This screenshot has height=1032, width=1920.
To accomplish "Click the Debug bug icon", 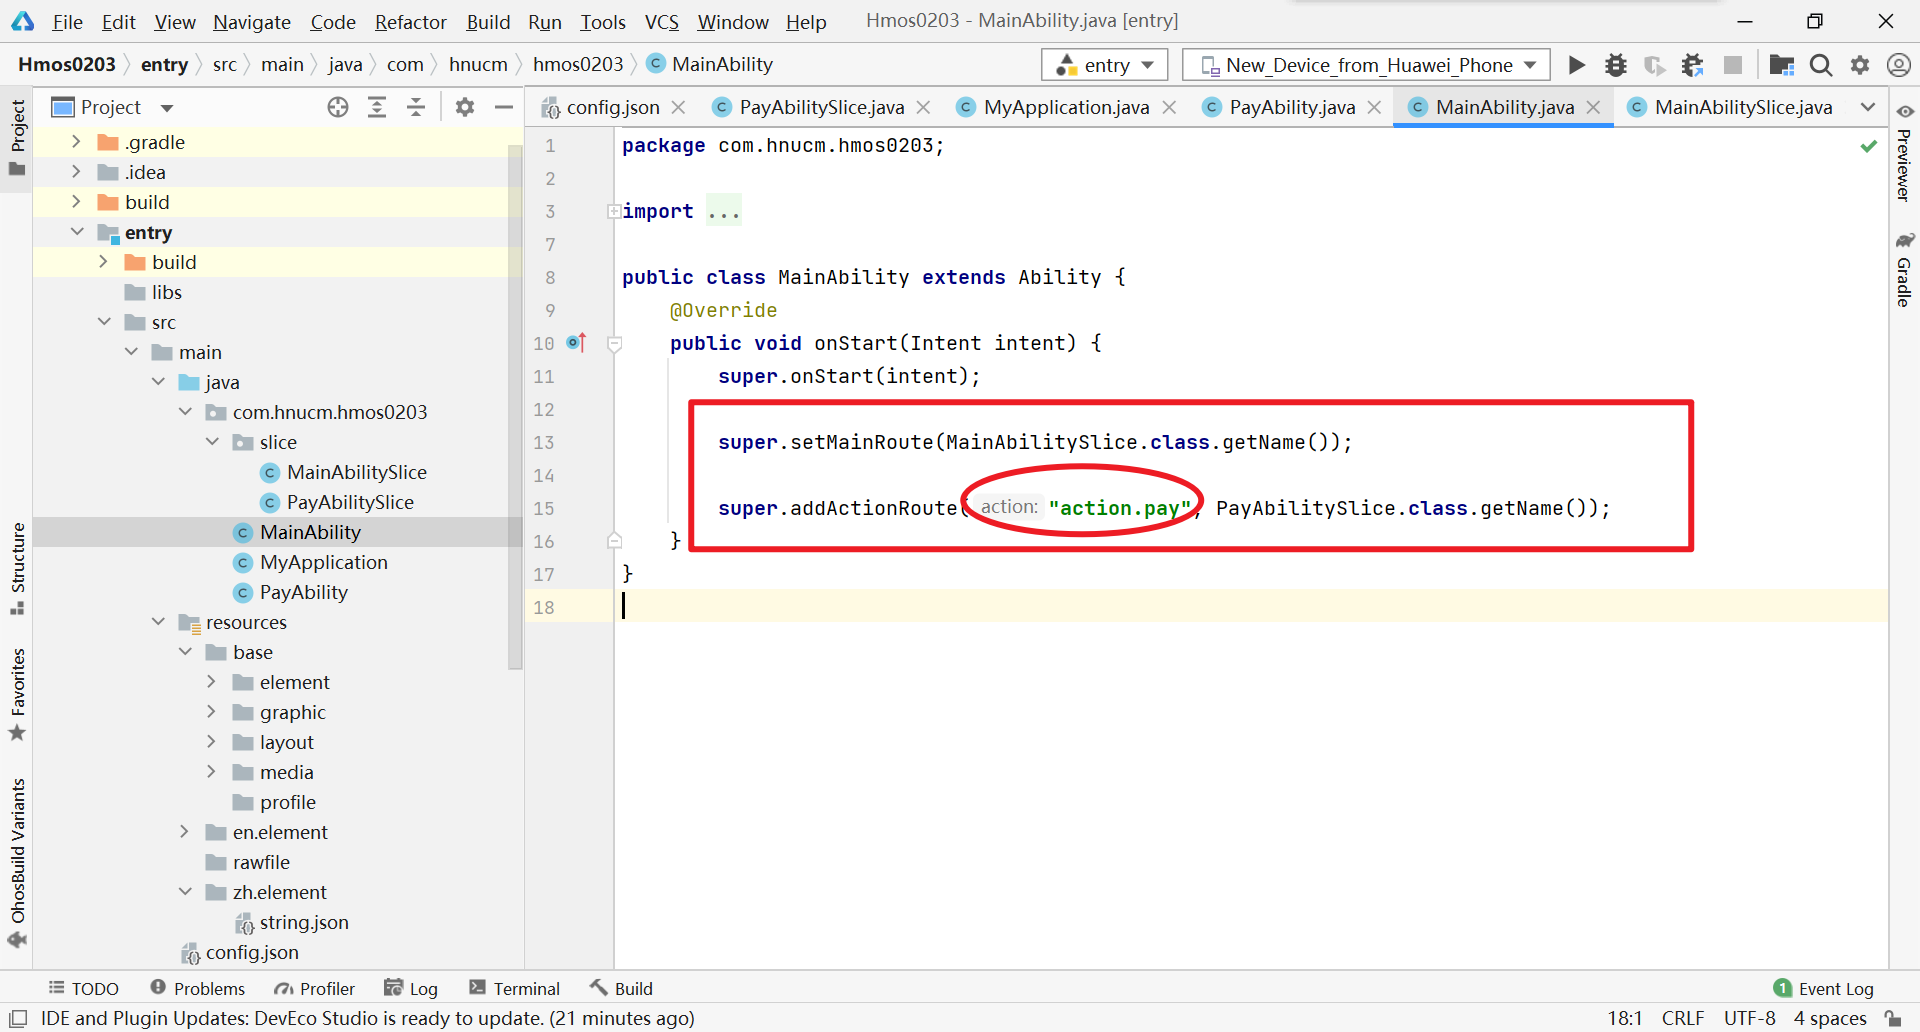I will (1616, 65).
